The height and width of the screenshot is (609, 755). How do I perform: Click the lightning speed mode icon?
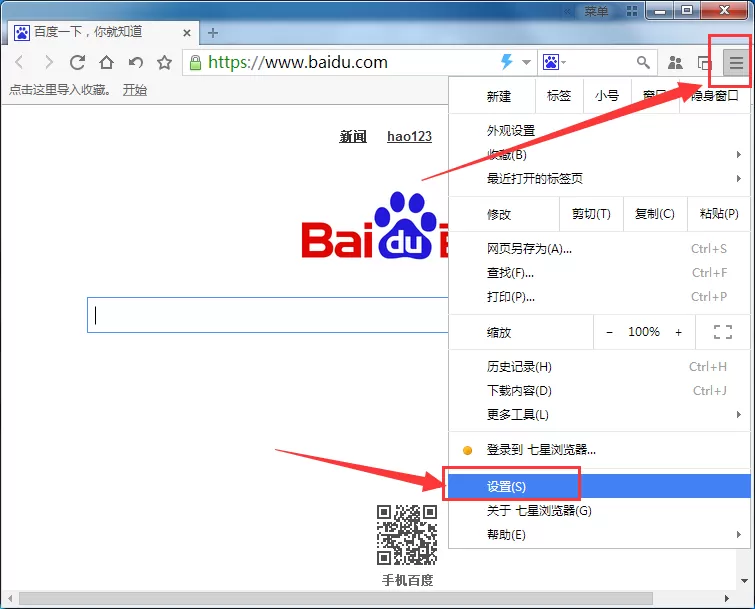(507, 62)
